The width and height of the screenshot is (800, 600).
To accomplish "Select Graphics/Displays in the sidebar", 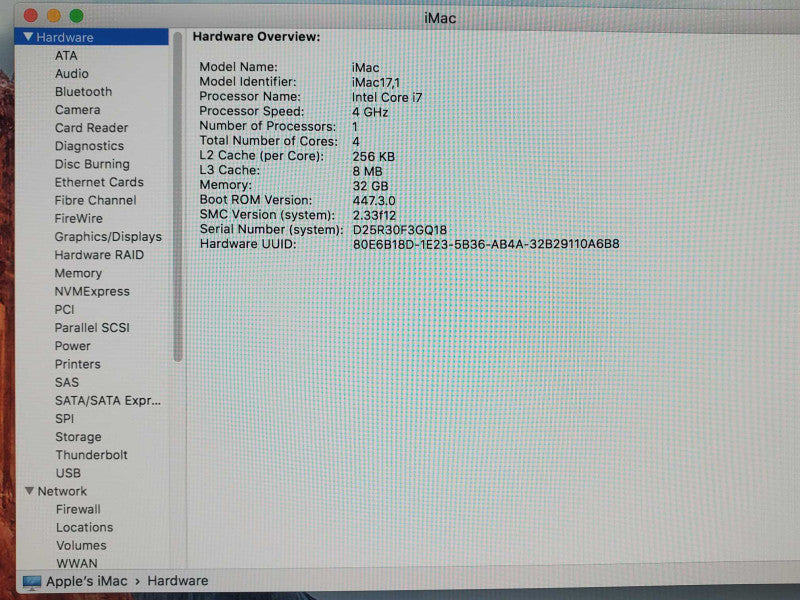I will [x=108, y=237].
